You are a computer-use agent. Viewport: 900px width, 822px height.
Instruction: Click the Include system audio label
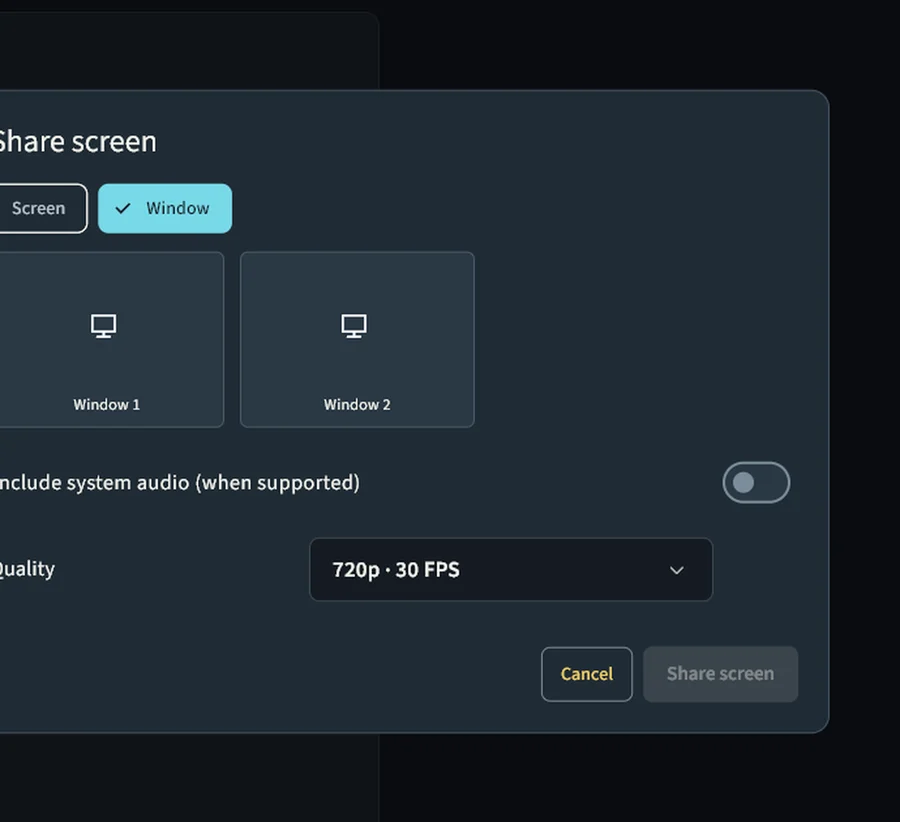[179, 483]
